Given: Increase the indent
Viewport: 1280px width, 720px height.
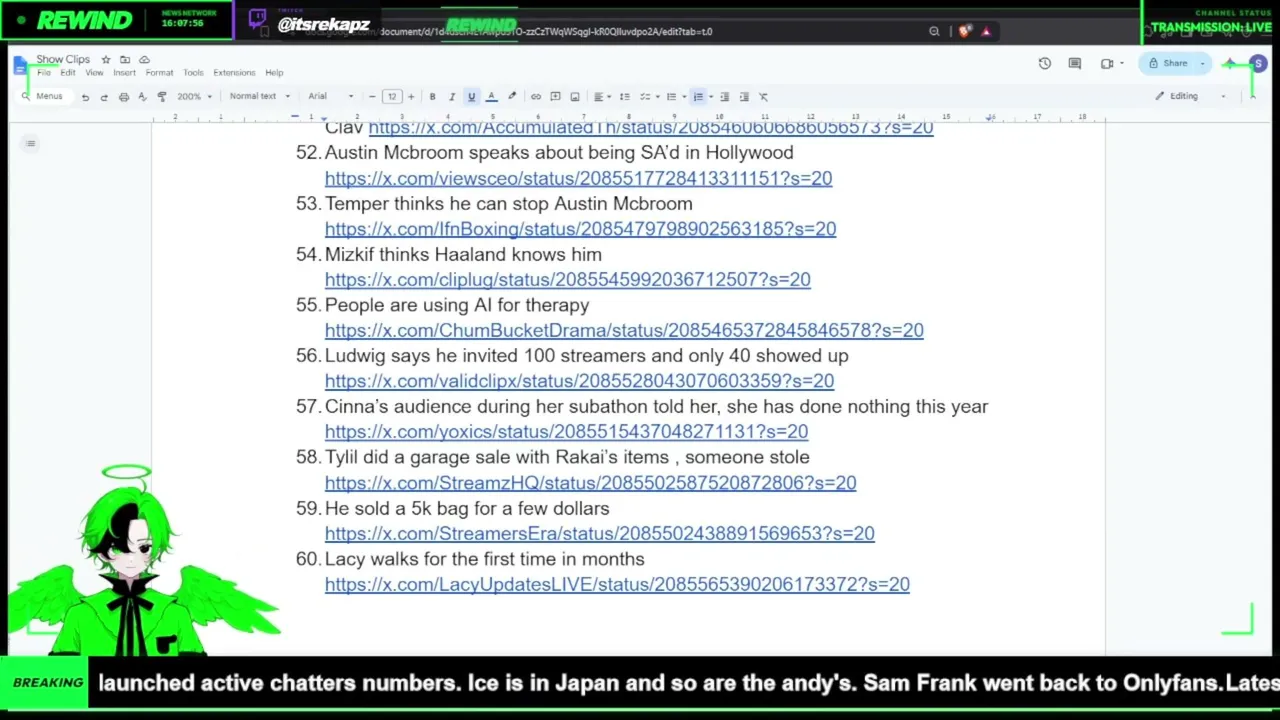Looking at the screenshot, I should [744, 97].
